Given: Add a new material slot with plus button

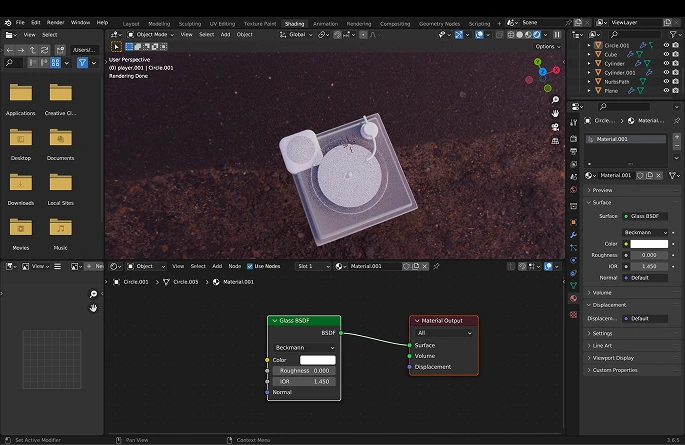Looking at the screenshot, I should pos(677,138).
